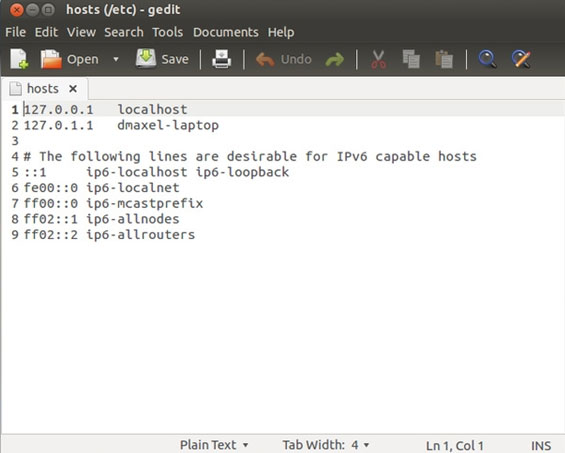Screen dimensions: 565x453
Task: Undo the last action
Action: [x=284, y=59]
